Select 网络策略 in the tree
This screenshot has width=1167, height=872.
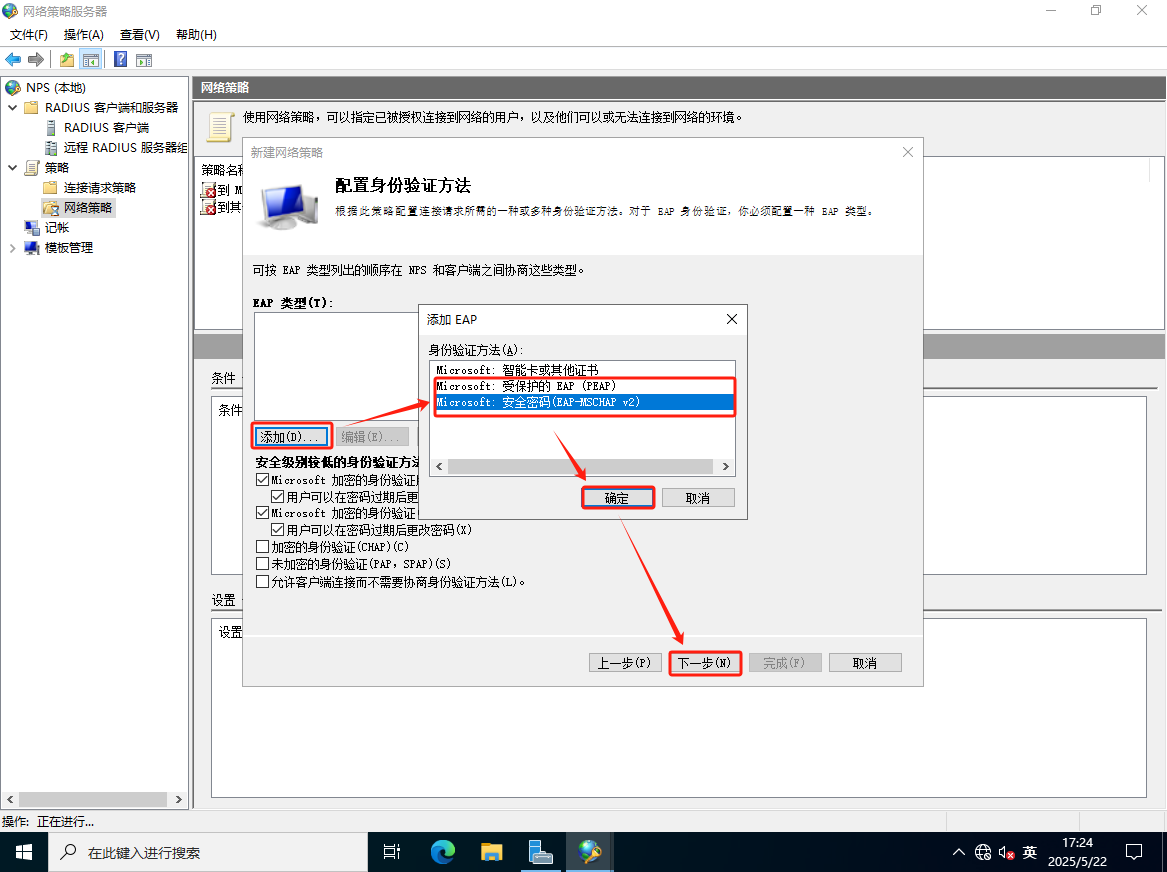pos(88,208)
